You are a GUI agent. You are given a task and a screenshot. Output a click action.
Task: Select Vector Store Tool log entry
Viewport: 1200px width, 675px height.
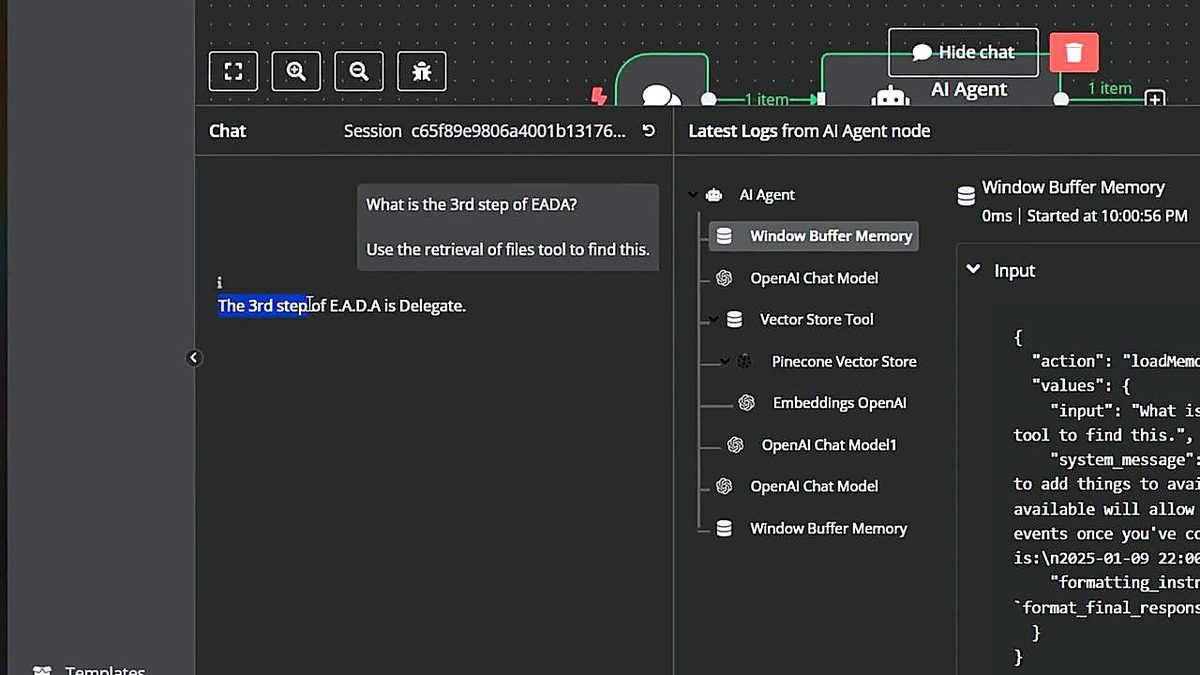816,320
